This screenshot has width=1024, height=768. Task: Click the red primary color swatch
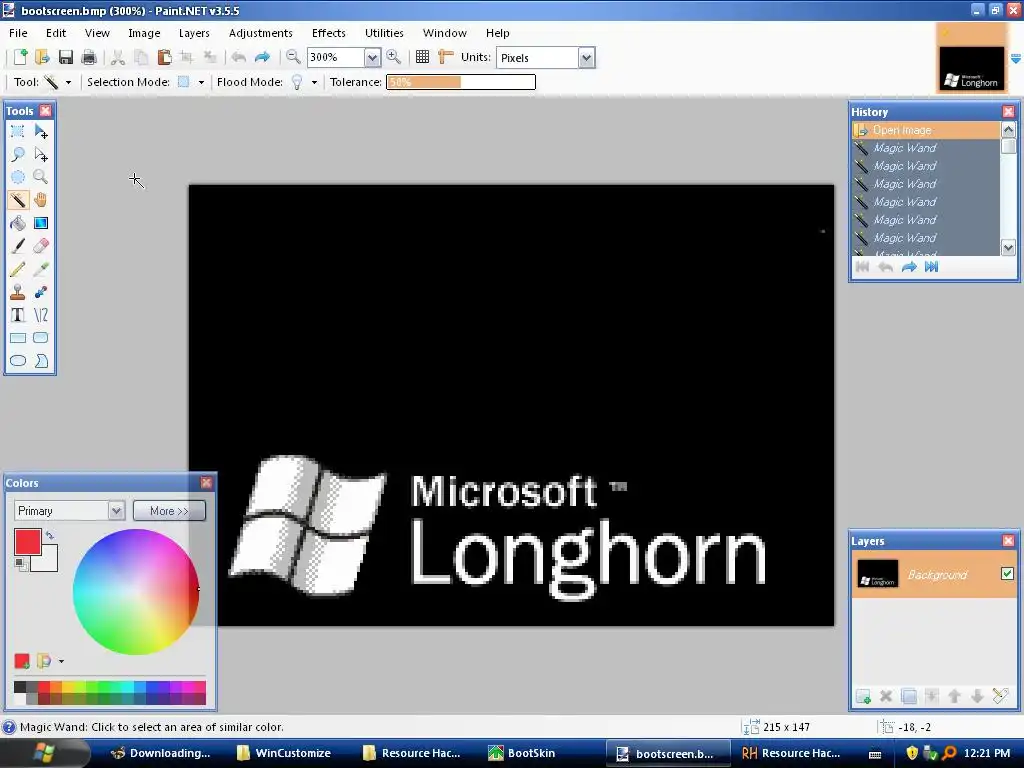(28, 542)
